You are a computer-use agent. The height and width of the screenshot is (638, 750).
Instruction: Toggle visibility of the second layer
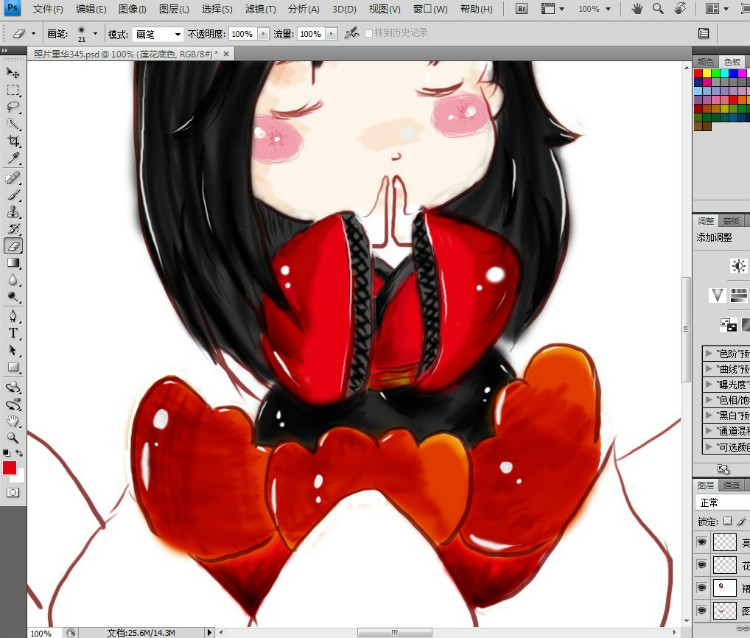pyautogui.click(x=702, y=565)
